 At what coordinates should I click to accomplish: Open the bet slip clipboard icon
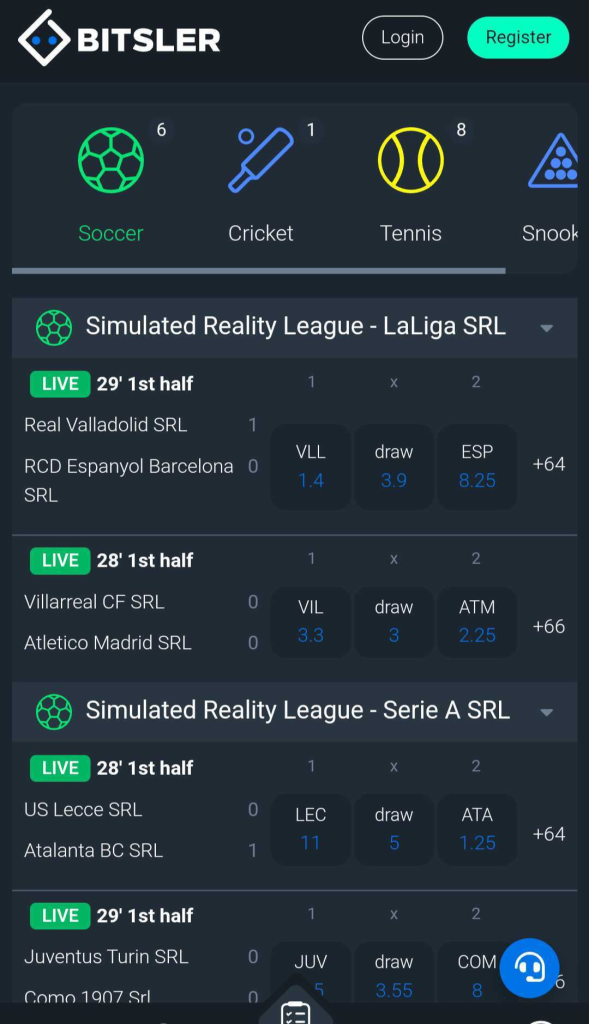295,1012
